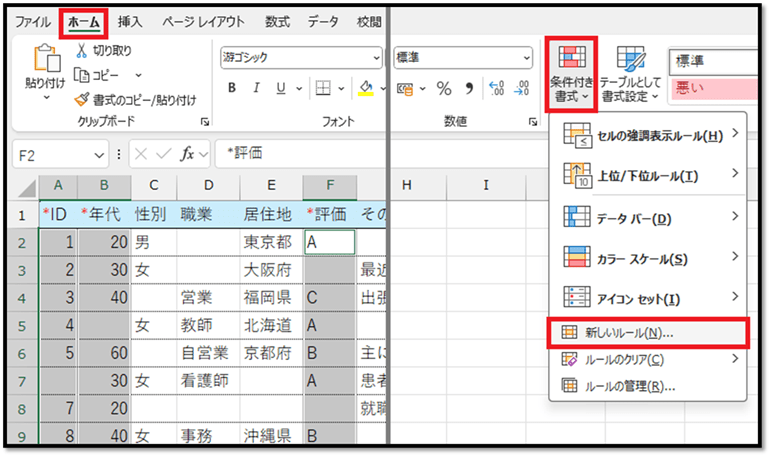
Task: Toggle Bold (B) formatting
Action: pos(231,88)
